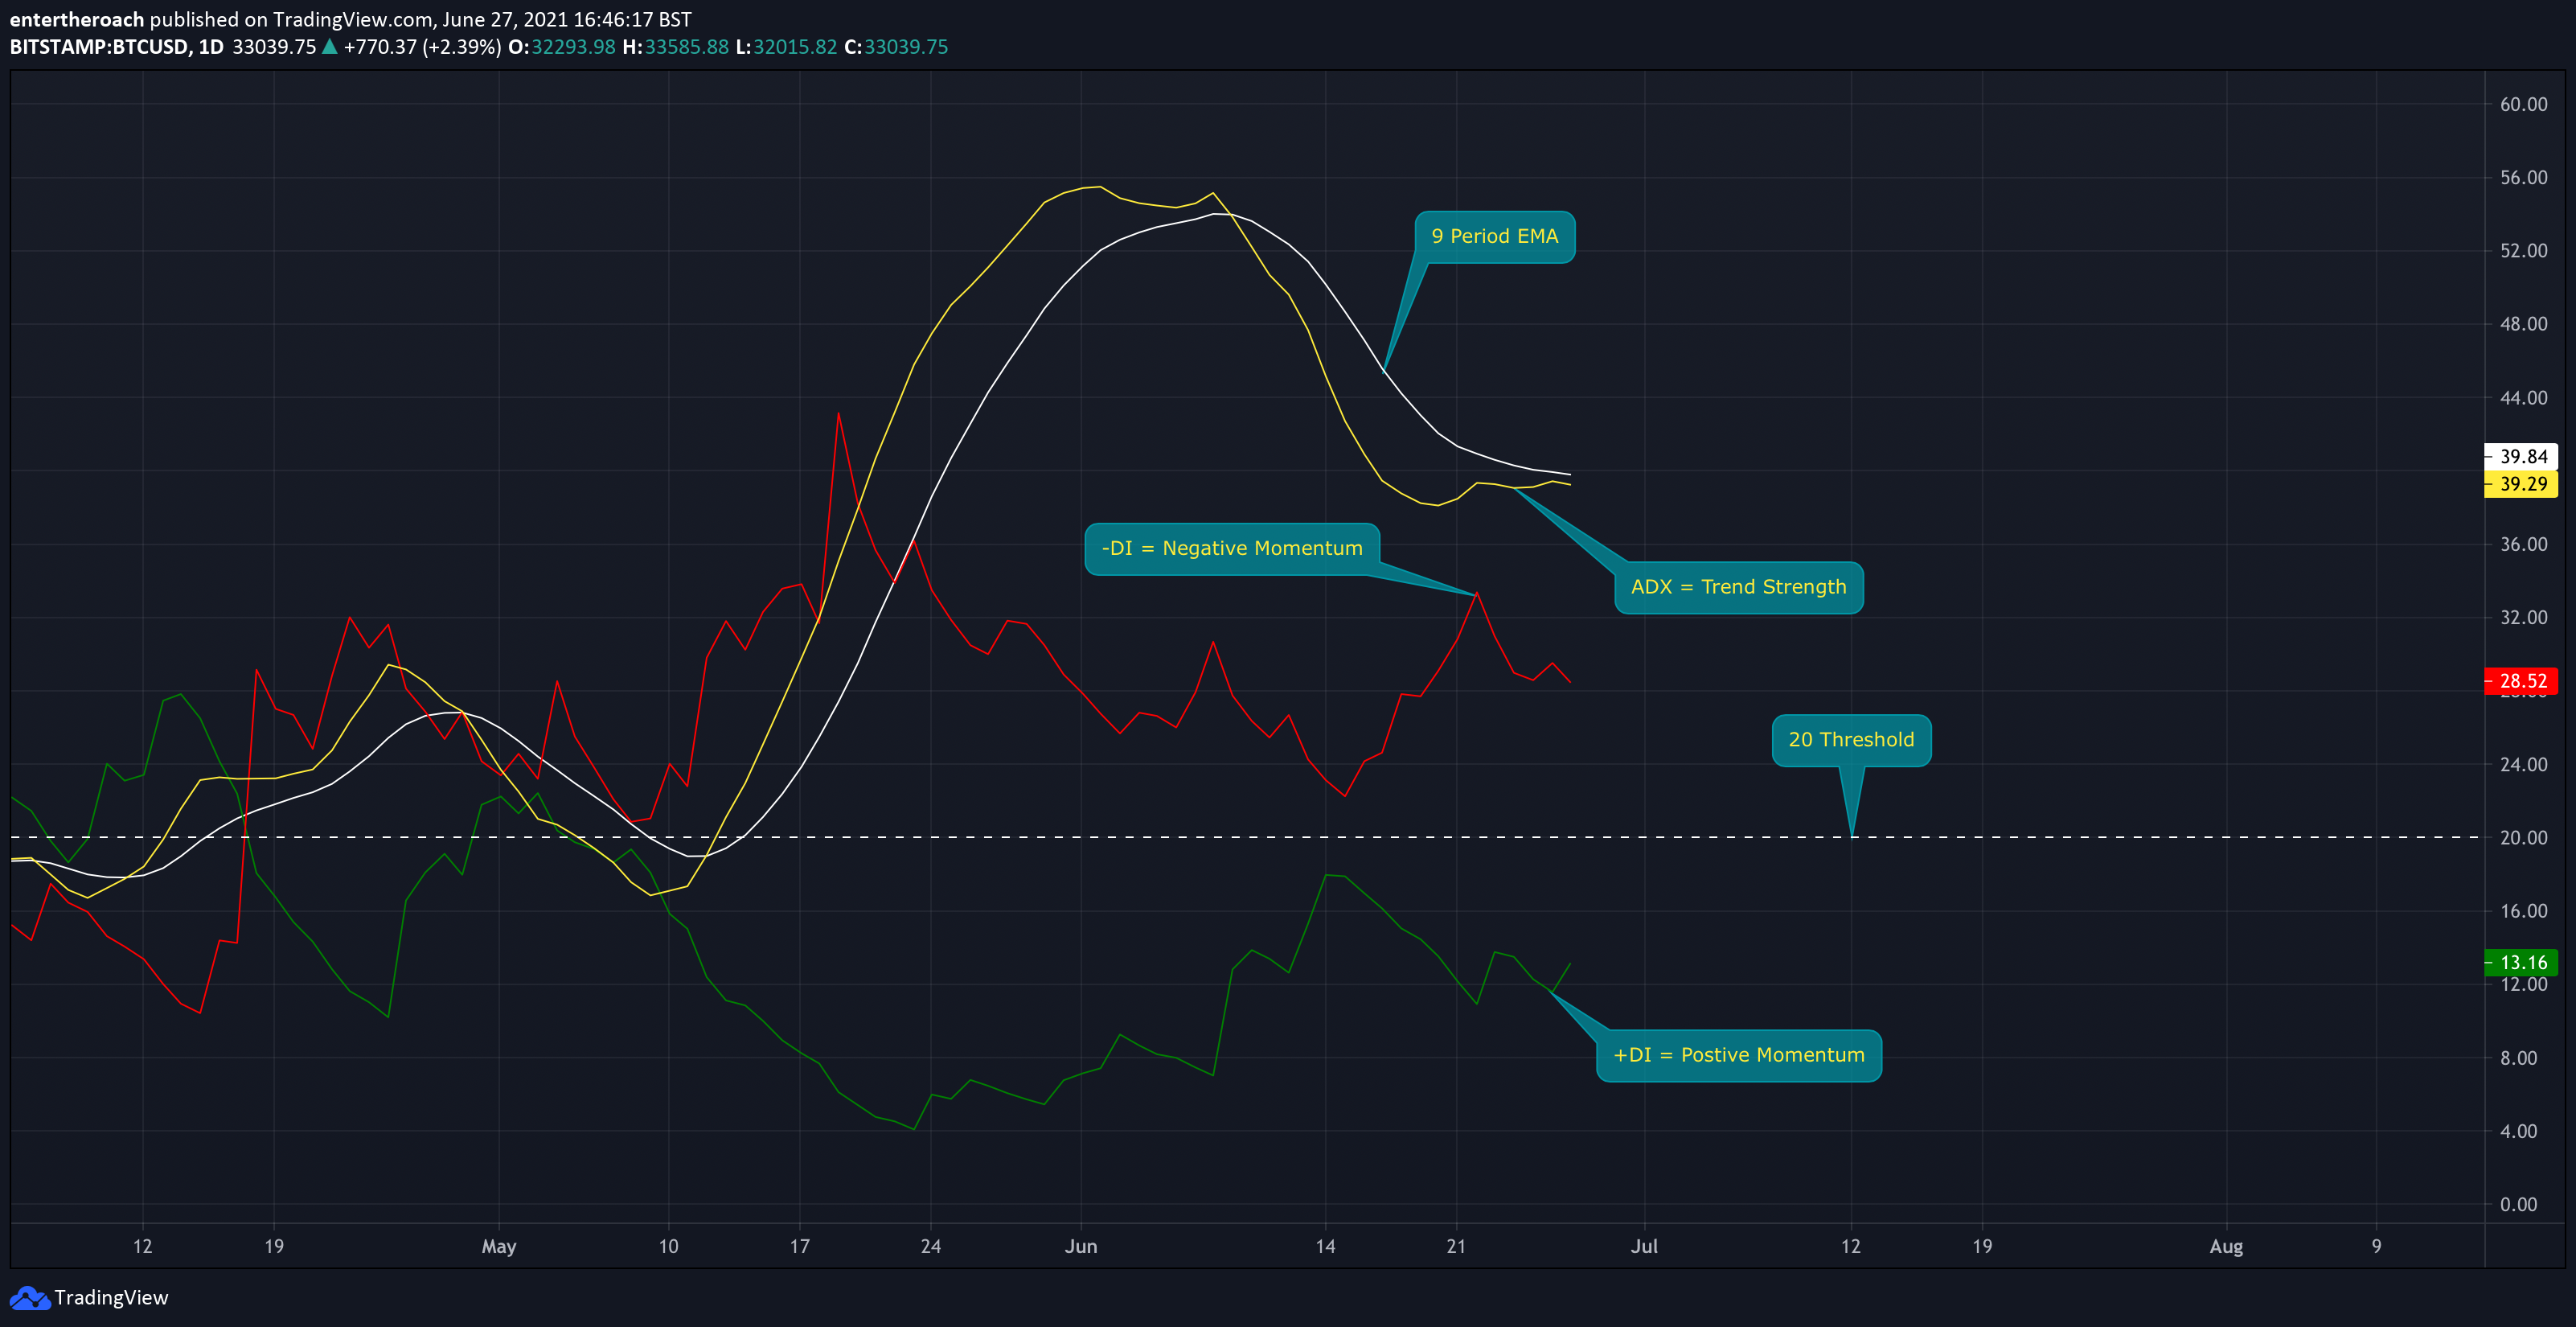
Task: Click the TradingView cloud logo icon
Action: [x=29, y=1298]
